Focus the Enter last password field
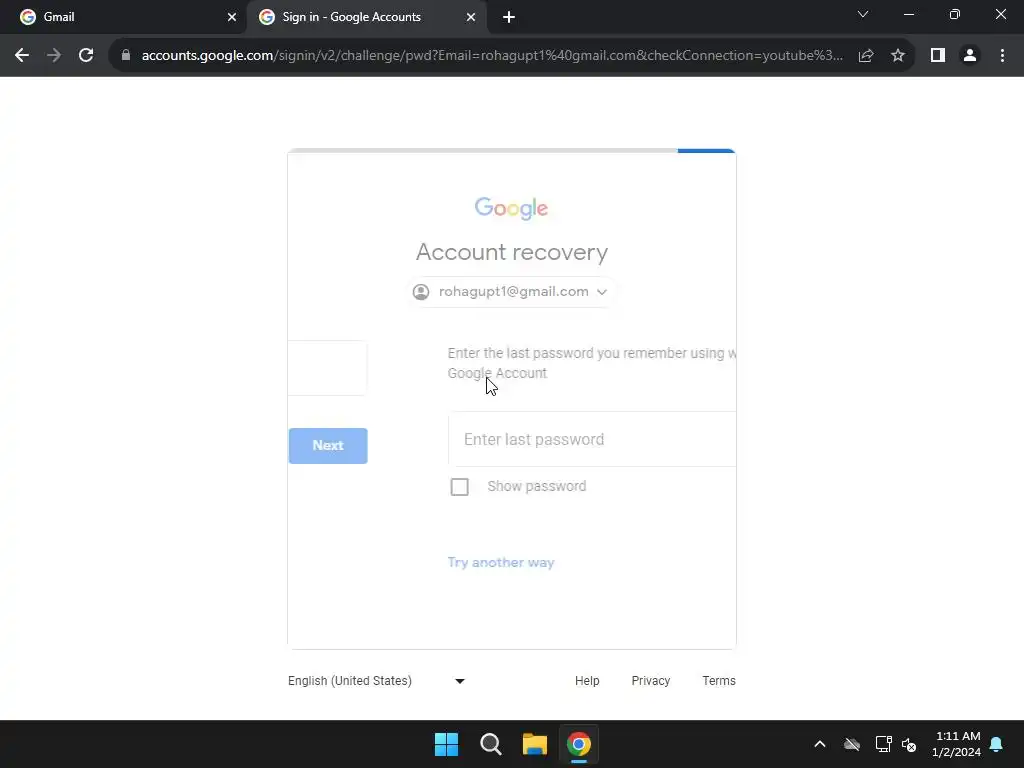Screen dimensions: 1024x768 [x=592, y=440]
